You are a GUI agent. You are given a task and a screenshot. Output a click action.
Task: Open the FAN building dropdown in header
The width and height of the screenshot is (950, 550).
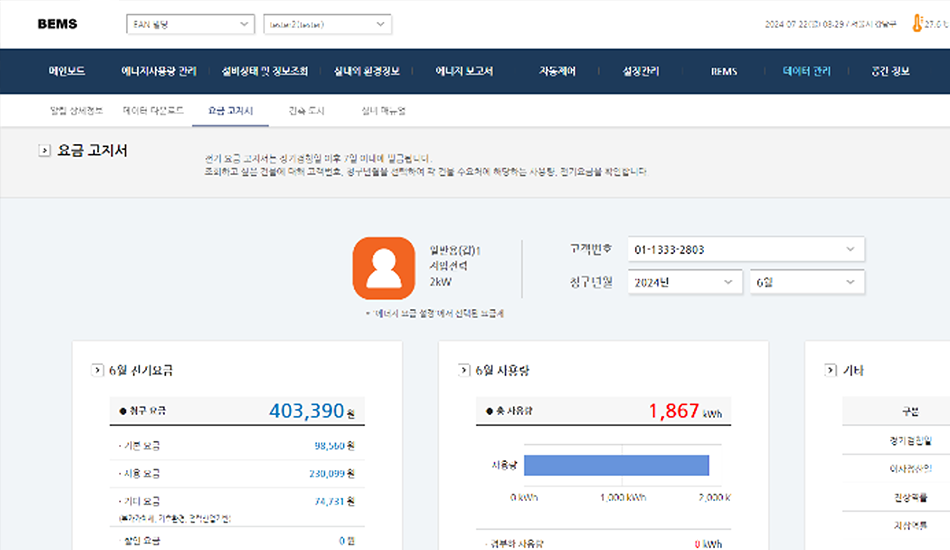191,24
